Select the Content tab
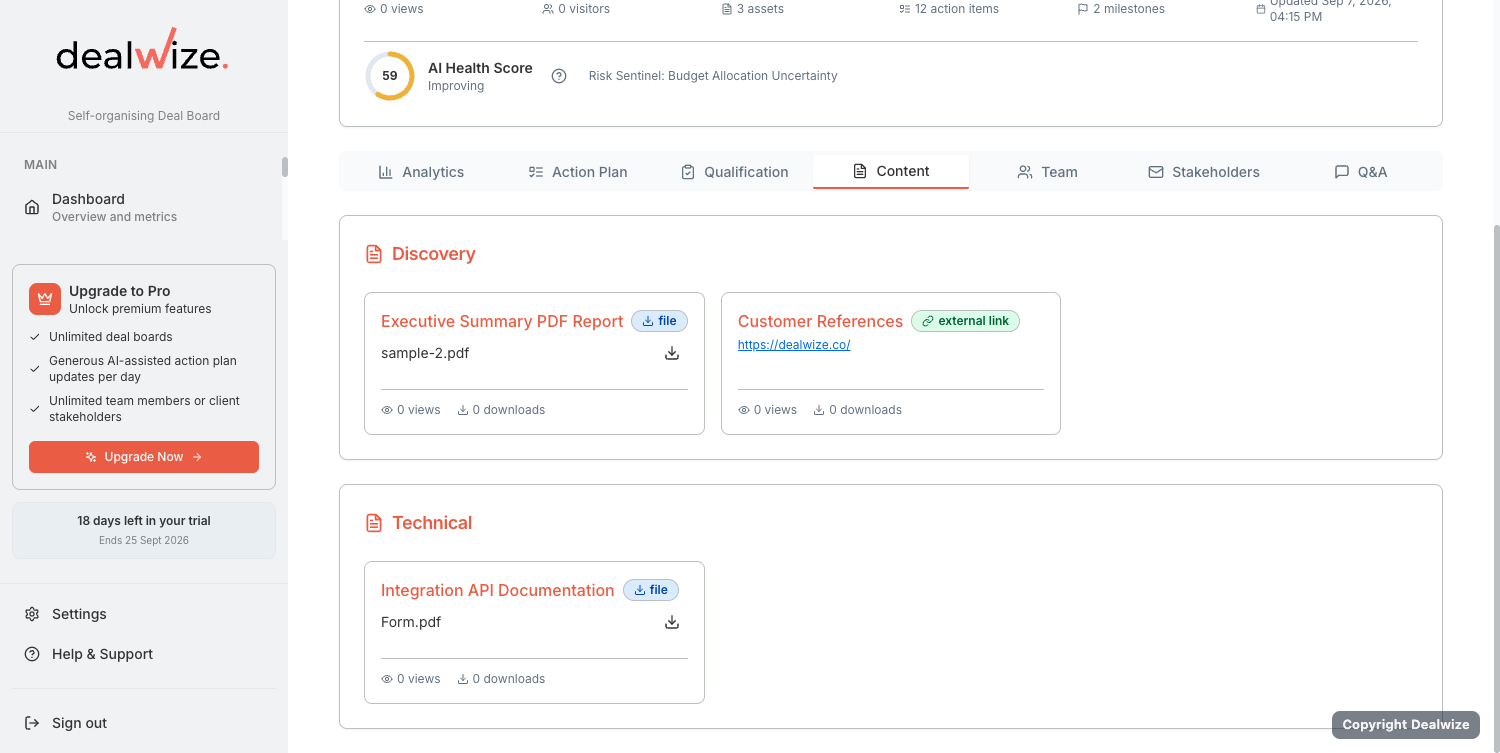 point(891,171)
